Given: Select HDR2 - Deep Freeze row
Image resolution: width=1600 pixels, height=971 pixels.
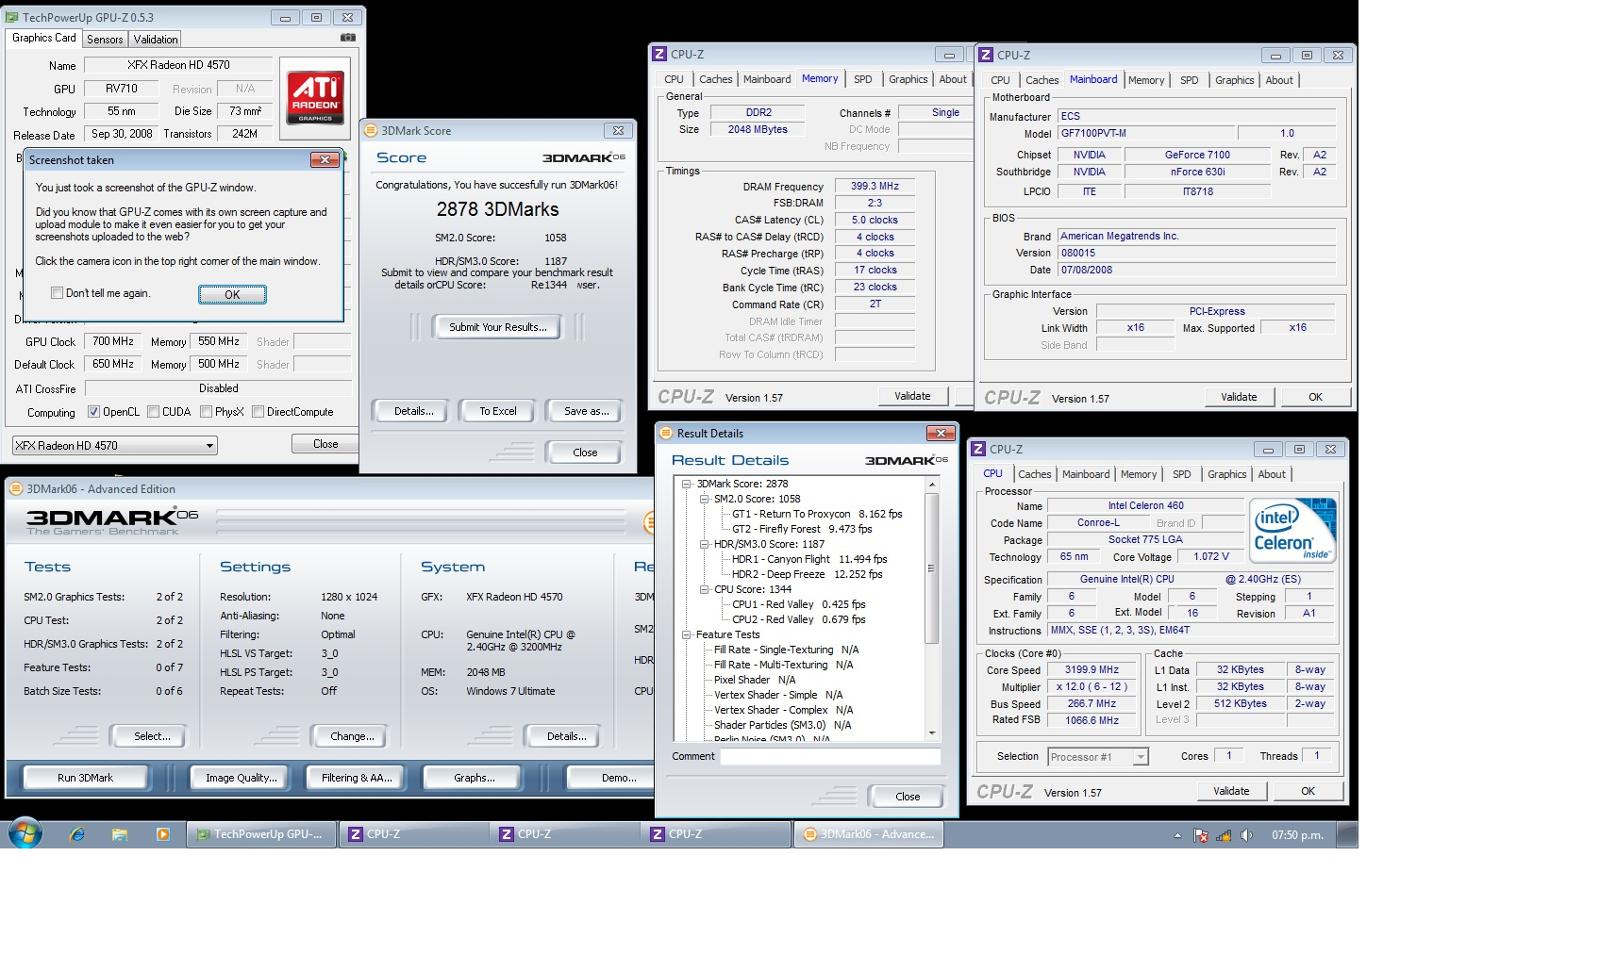Looking at the screenshot, I should 809,574.
